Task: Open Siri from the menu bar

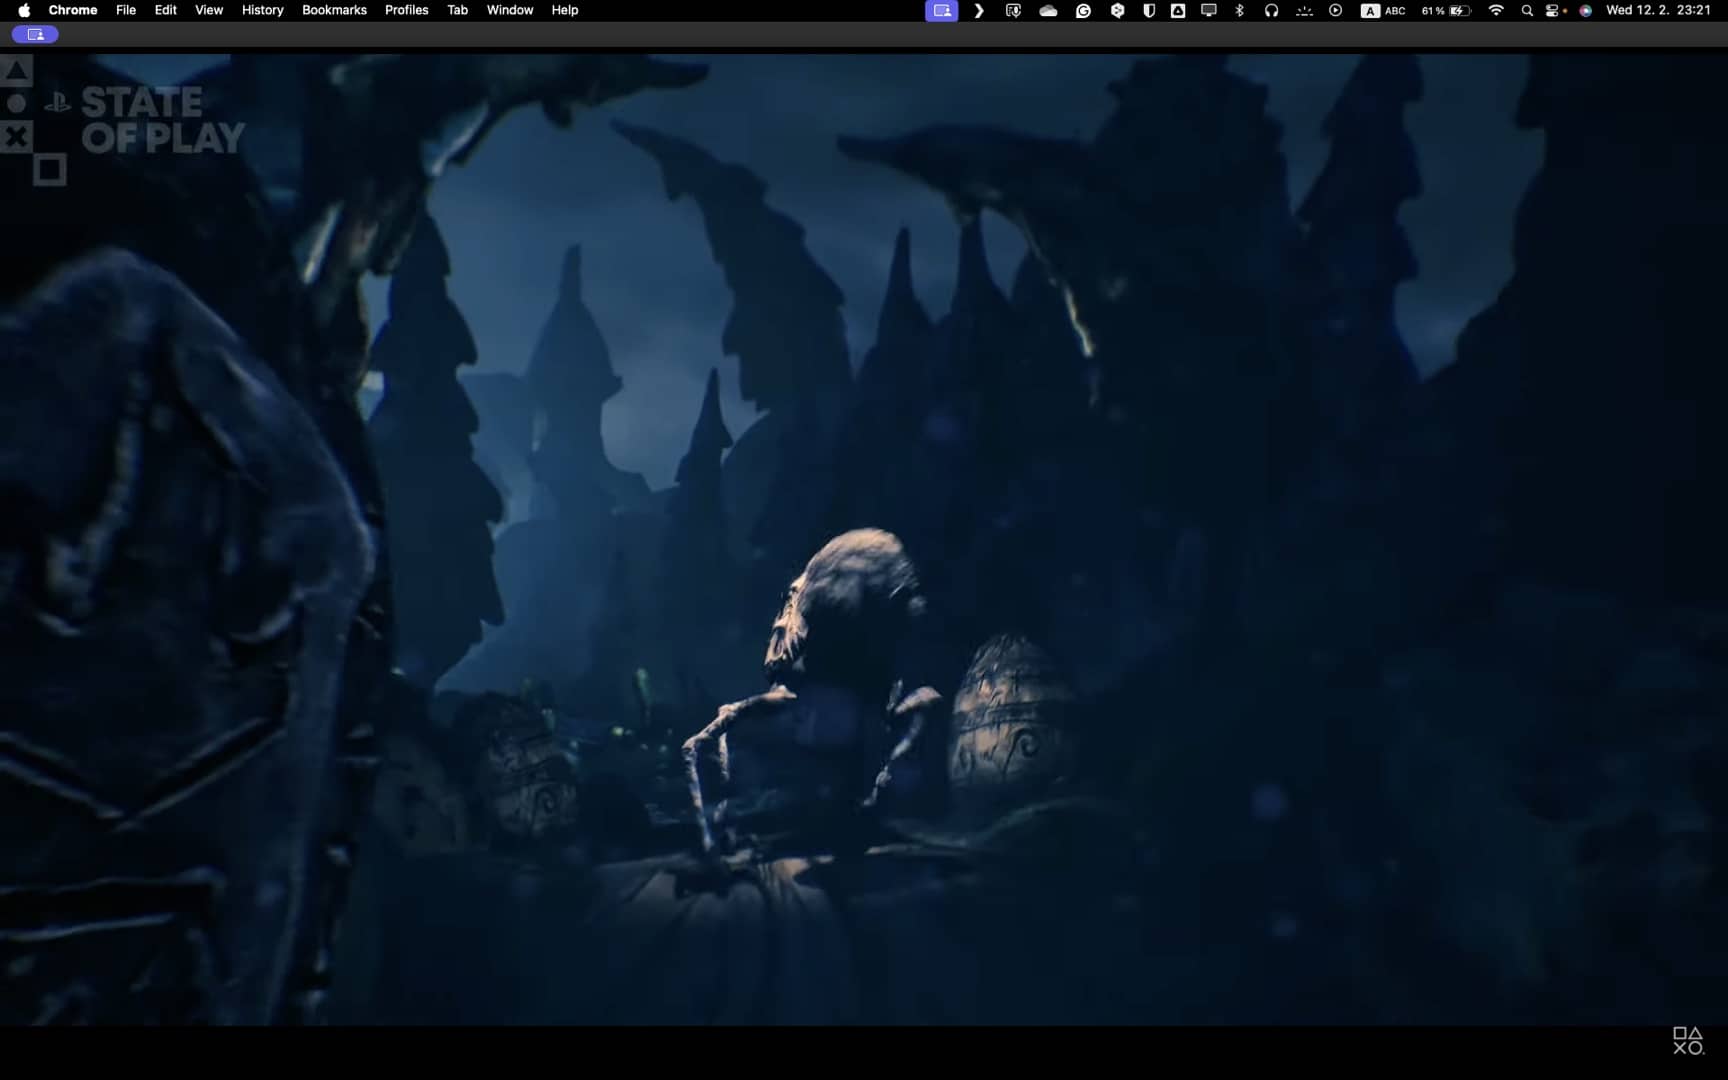Action: pyautogui.click(x=1586, y=10)
